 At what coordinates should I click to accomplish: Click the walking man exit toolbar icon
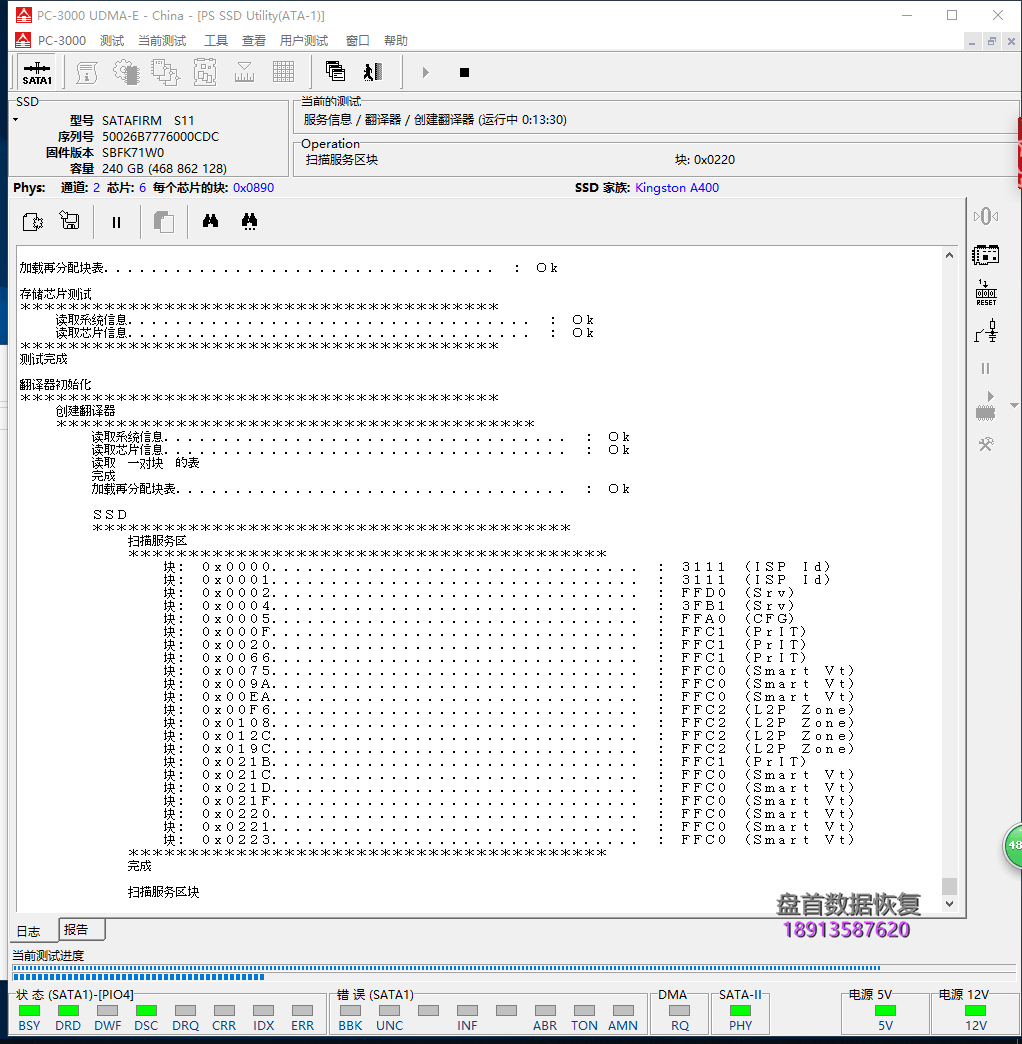[x=373, y=71]
